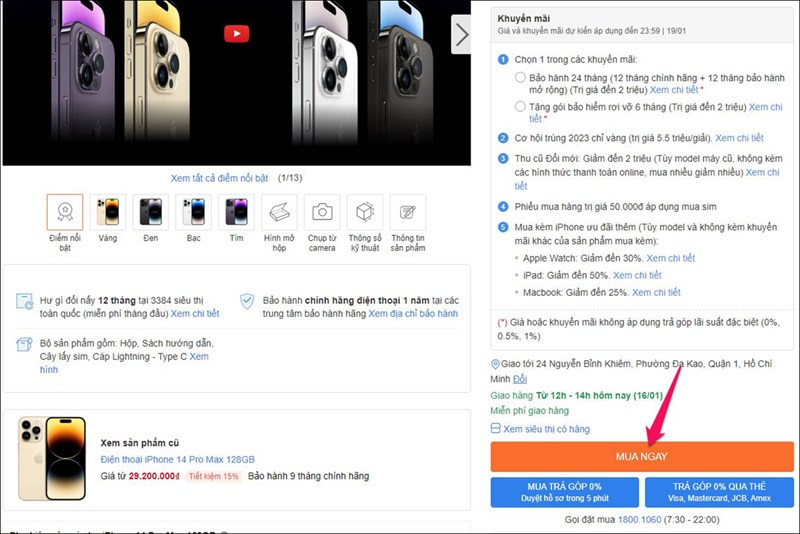Click the store icon beside Xem siêu thị
The image size is (800, 534).
pos(495,428)
